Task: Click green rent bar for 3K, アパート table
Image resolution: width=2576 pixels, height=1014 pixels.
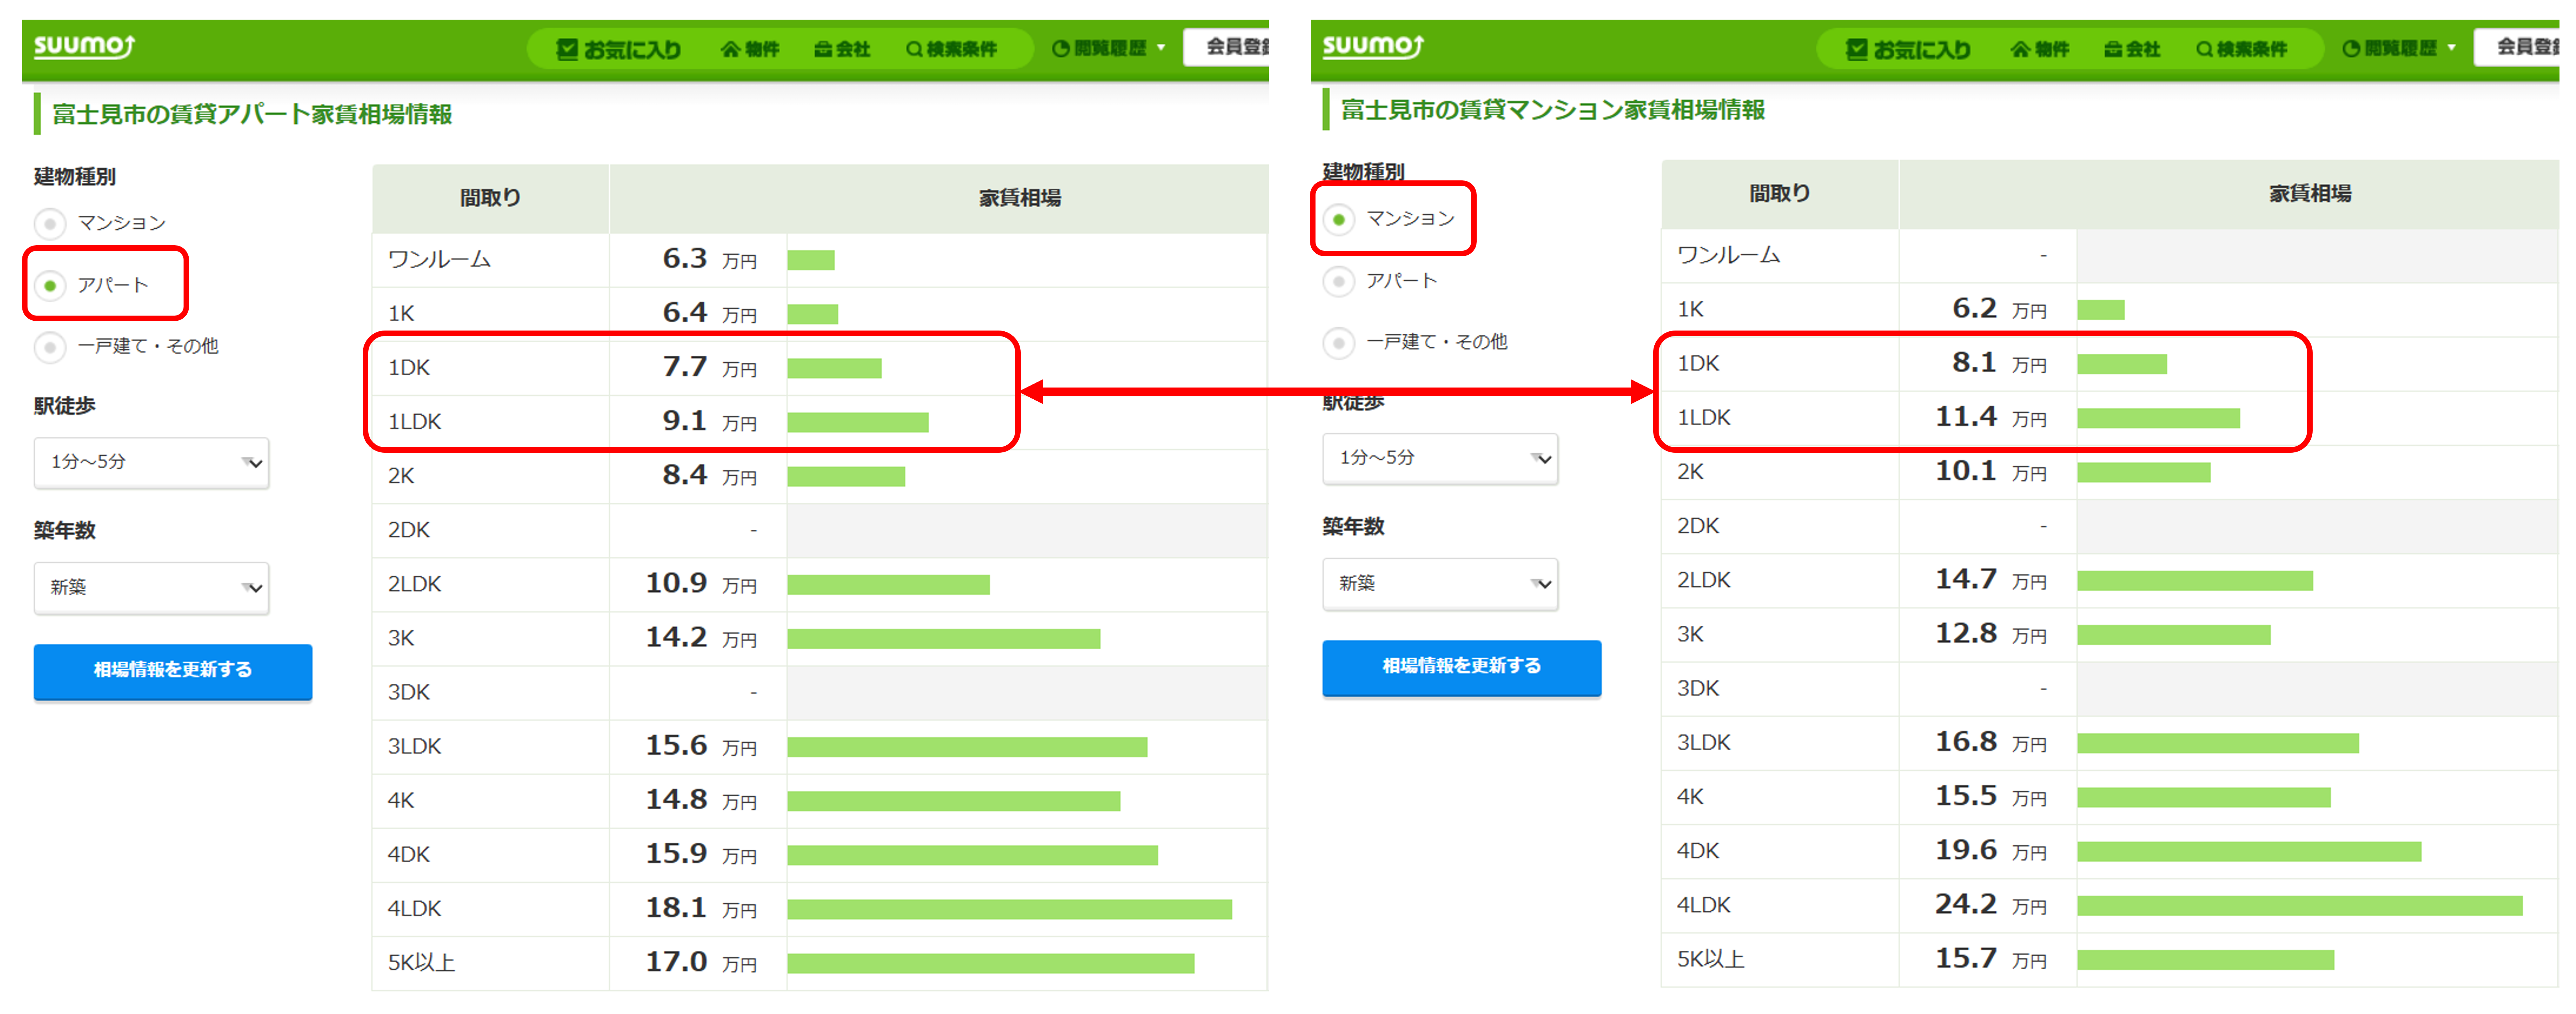Action: [x=944, y=639]
